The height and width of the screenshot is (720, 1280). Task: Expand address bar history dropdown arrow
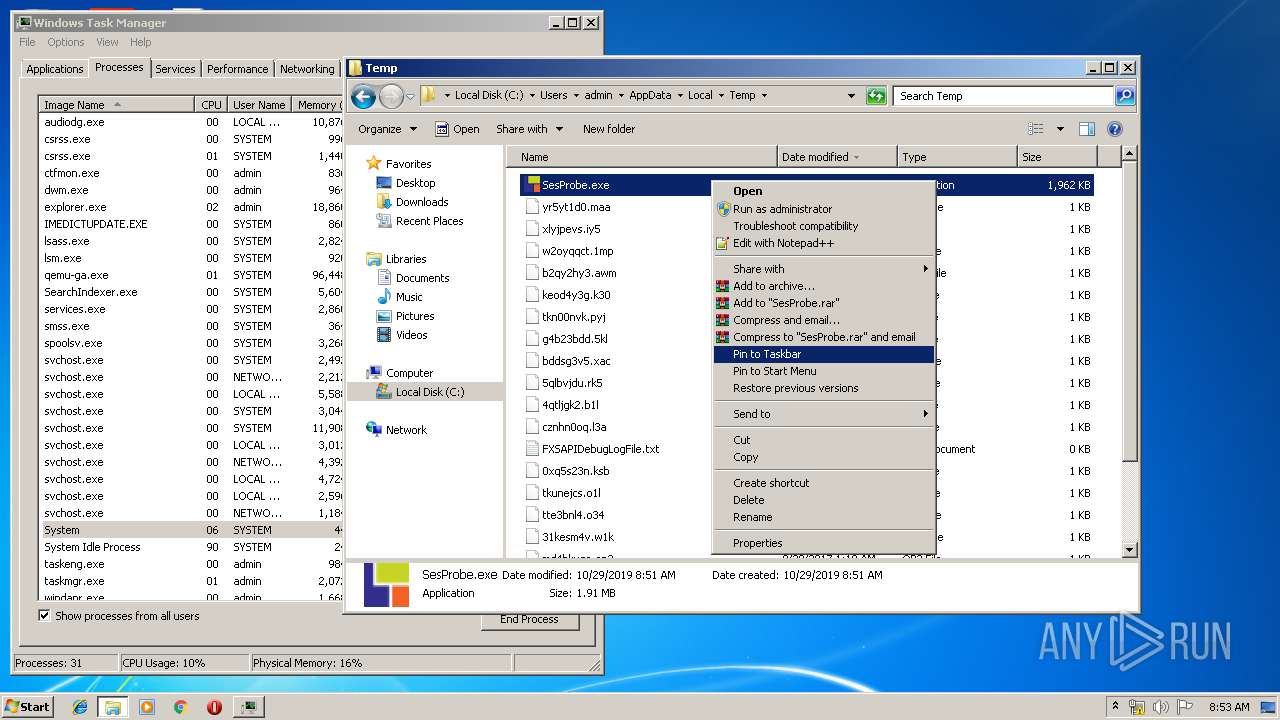852,96
